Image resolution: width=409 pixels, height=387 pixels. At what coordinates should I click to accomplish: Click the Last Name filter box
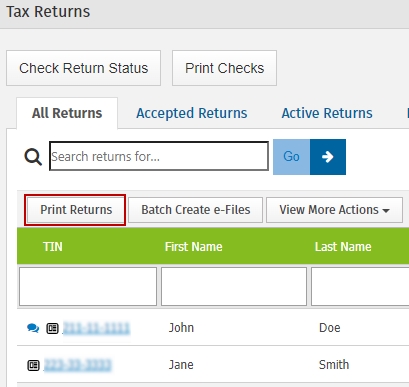pyautogui.click(x=360, y=286)
